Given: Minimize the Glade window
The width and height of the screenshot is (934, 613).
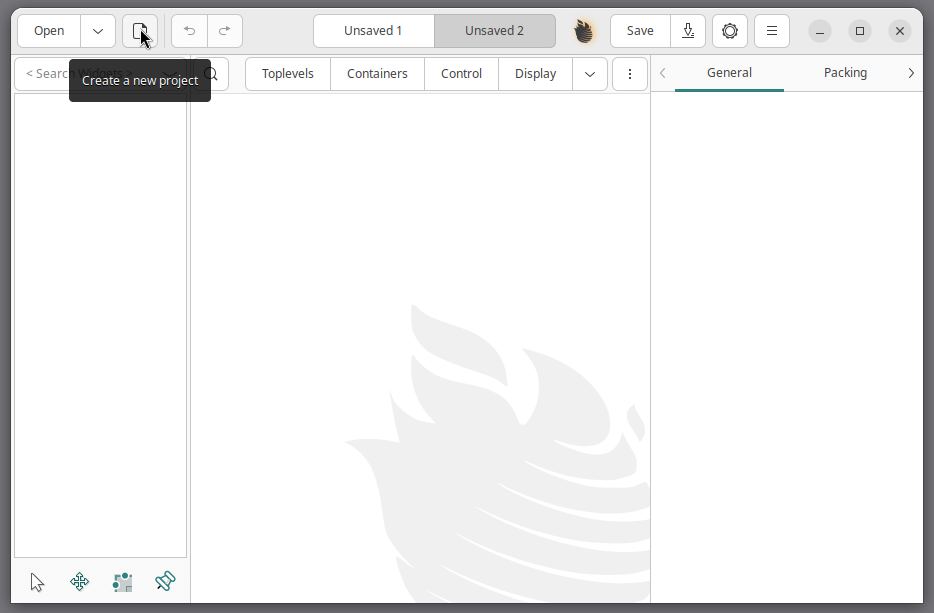Looking at the screenshot, I should (x=820, y=31).
